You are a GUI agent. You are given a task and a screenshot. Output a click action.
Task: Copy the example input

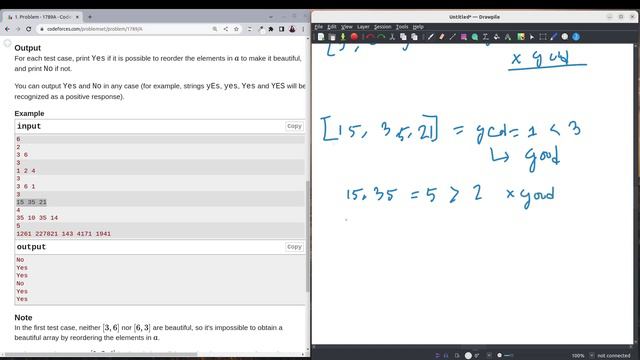click(x=294, y=126)
